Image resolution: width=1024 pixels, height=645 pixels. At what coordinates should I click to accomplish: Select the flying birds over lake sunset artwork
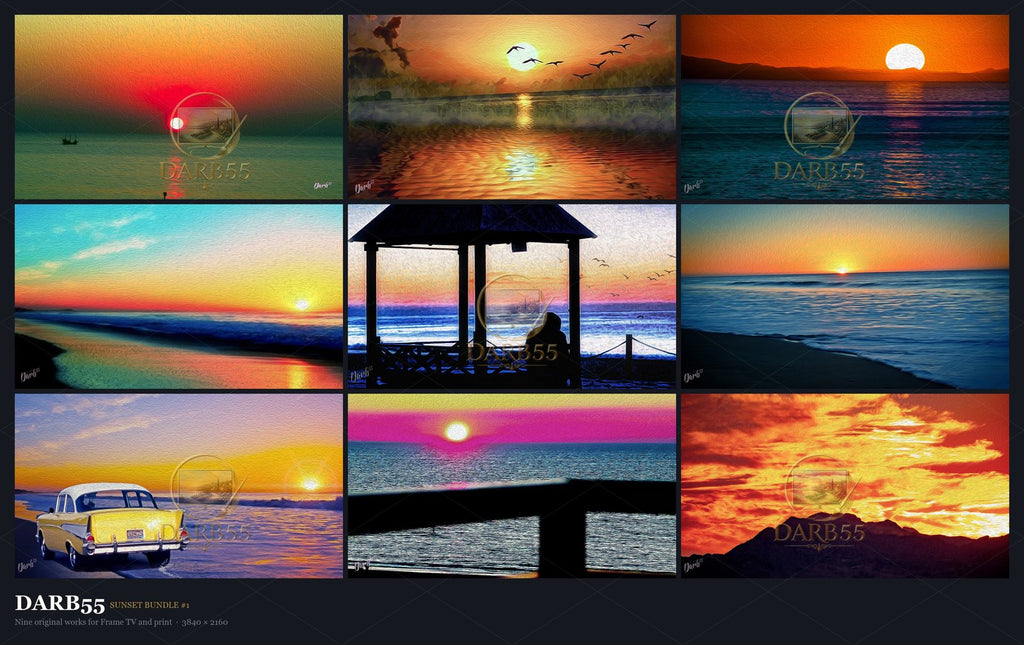[x=511, y=107]
